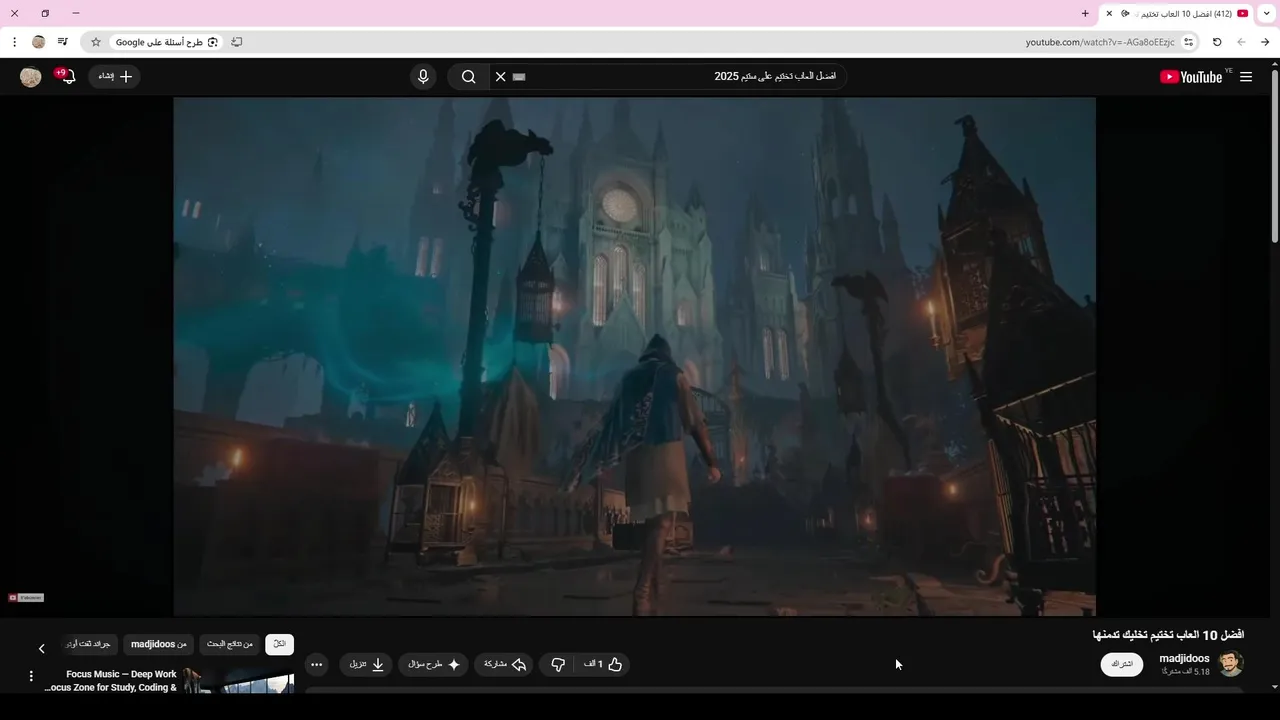This screenshot has width=1280, height=720.
Task: Download the video (تنزيل) button
Action: pos(366,664)
